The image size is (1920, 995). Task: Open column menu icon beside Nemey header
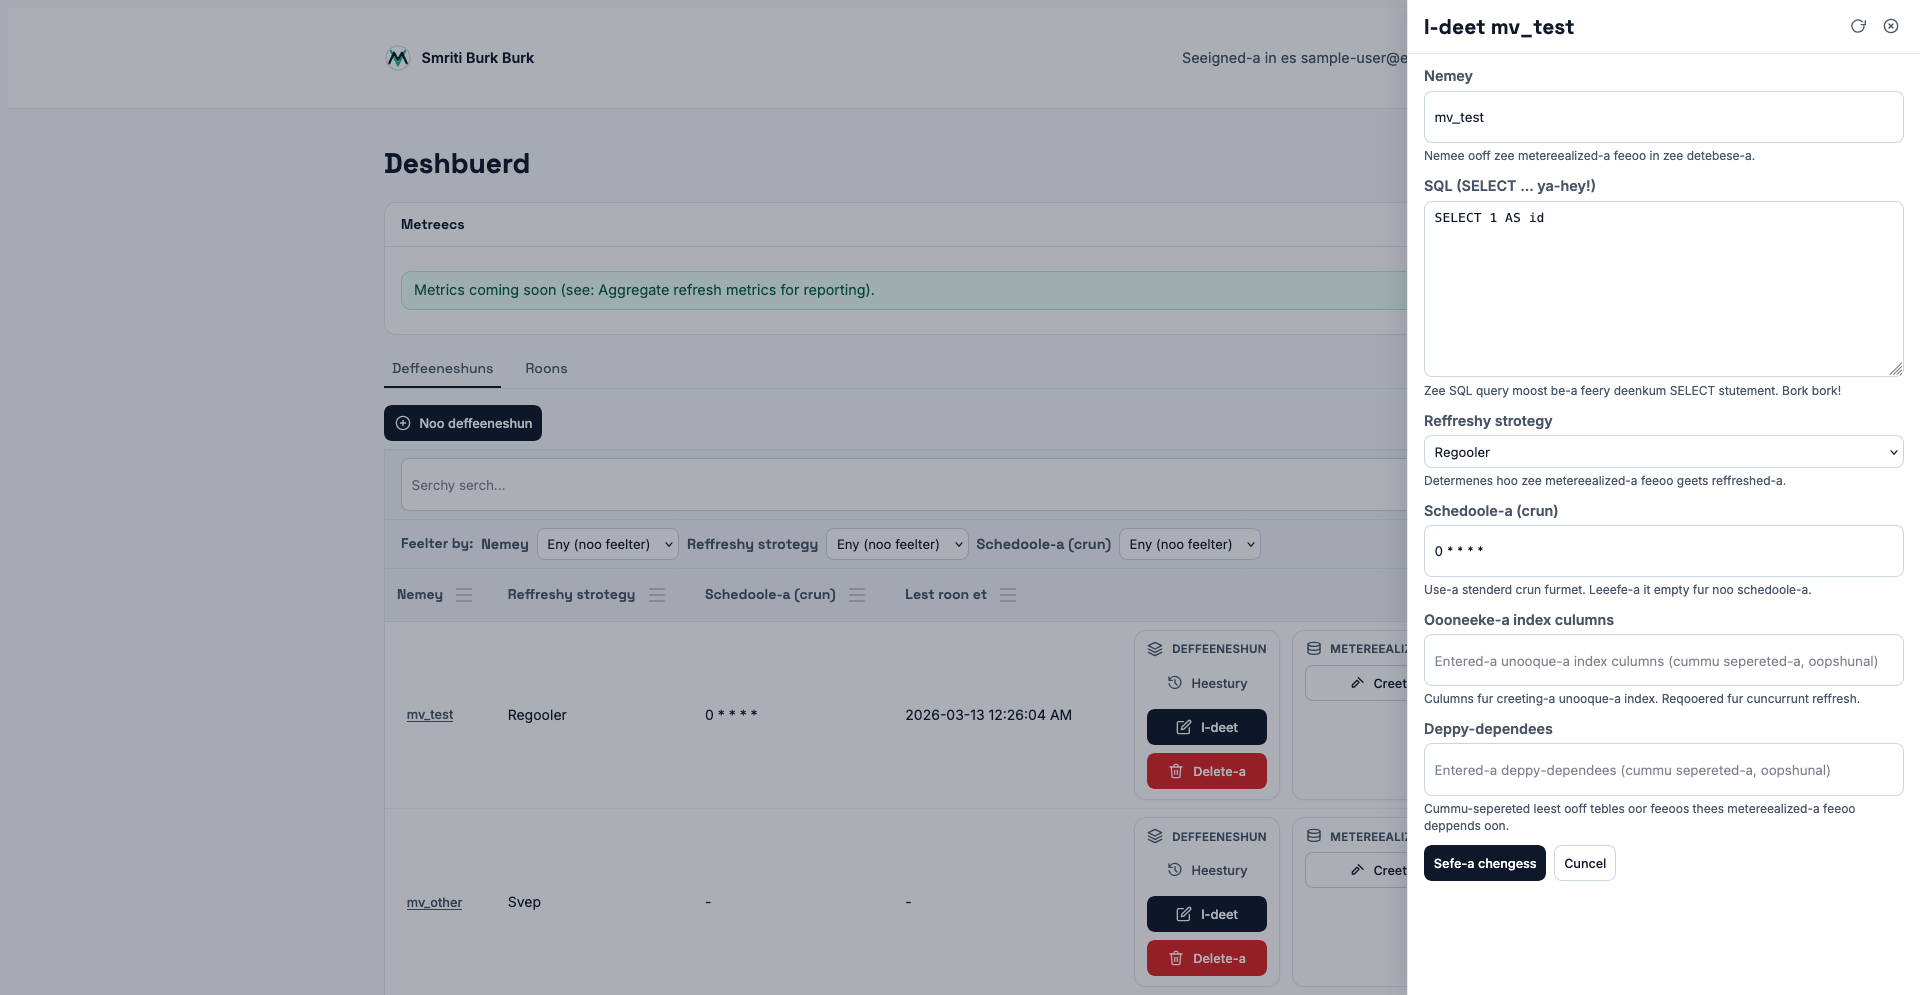[x=464, y=595]
